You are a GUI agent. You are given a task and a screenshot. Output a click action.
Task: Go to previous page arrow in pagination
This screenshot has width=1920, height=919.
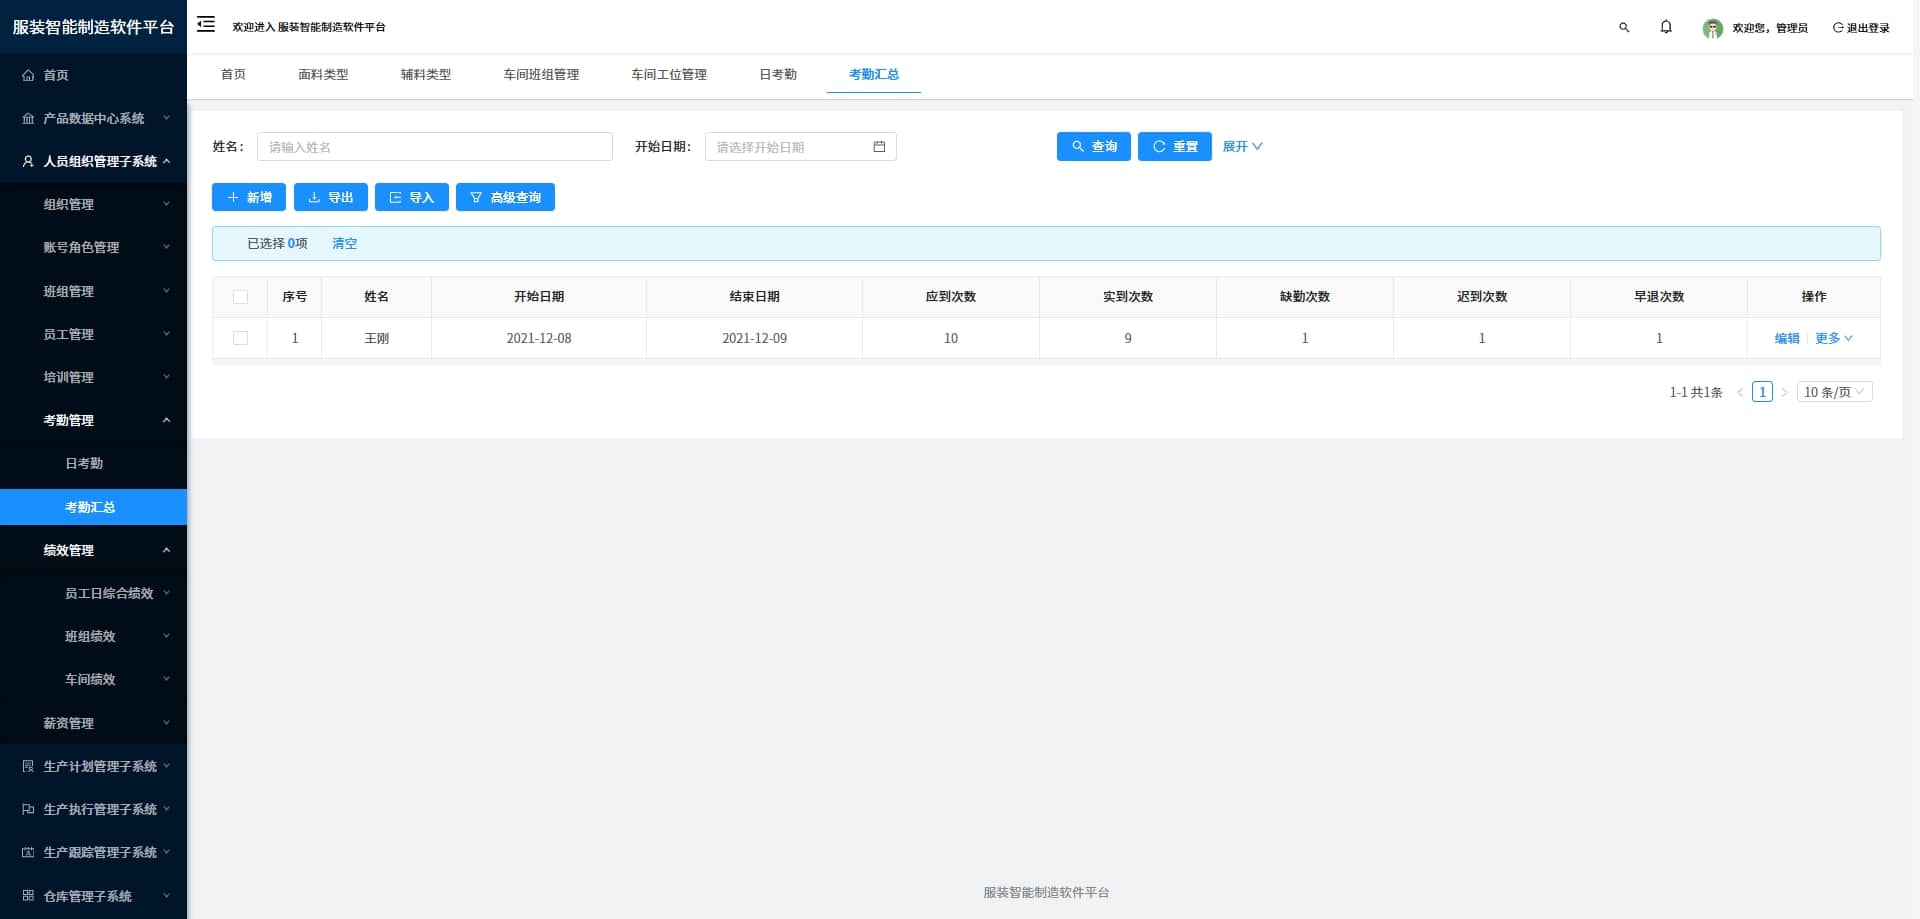coord(1740,392)
